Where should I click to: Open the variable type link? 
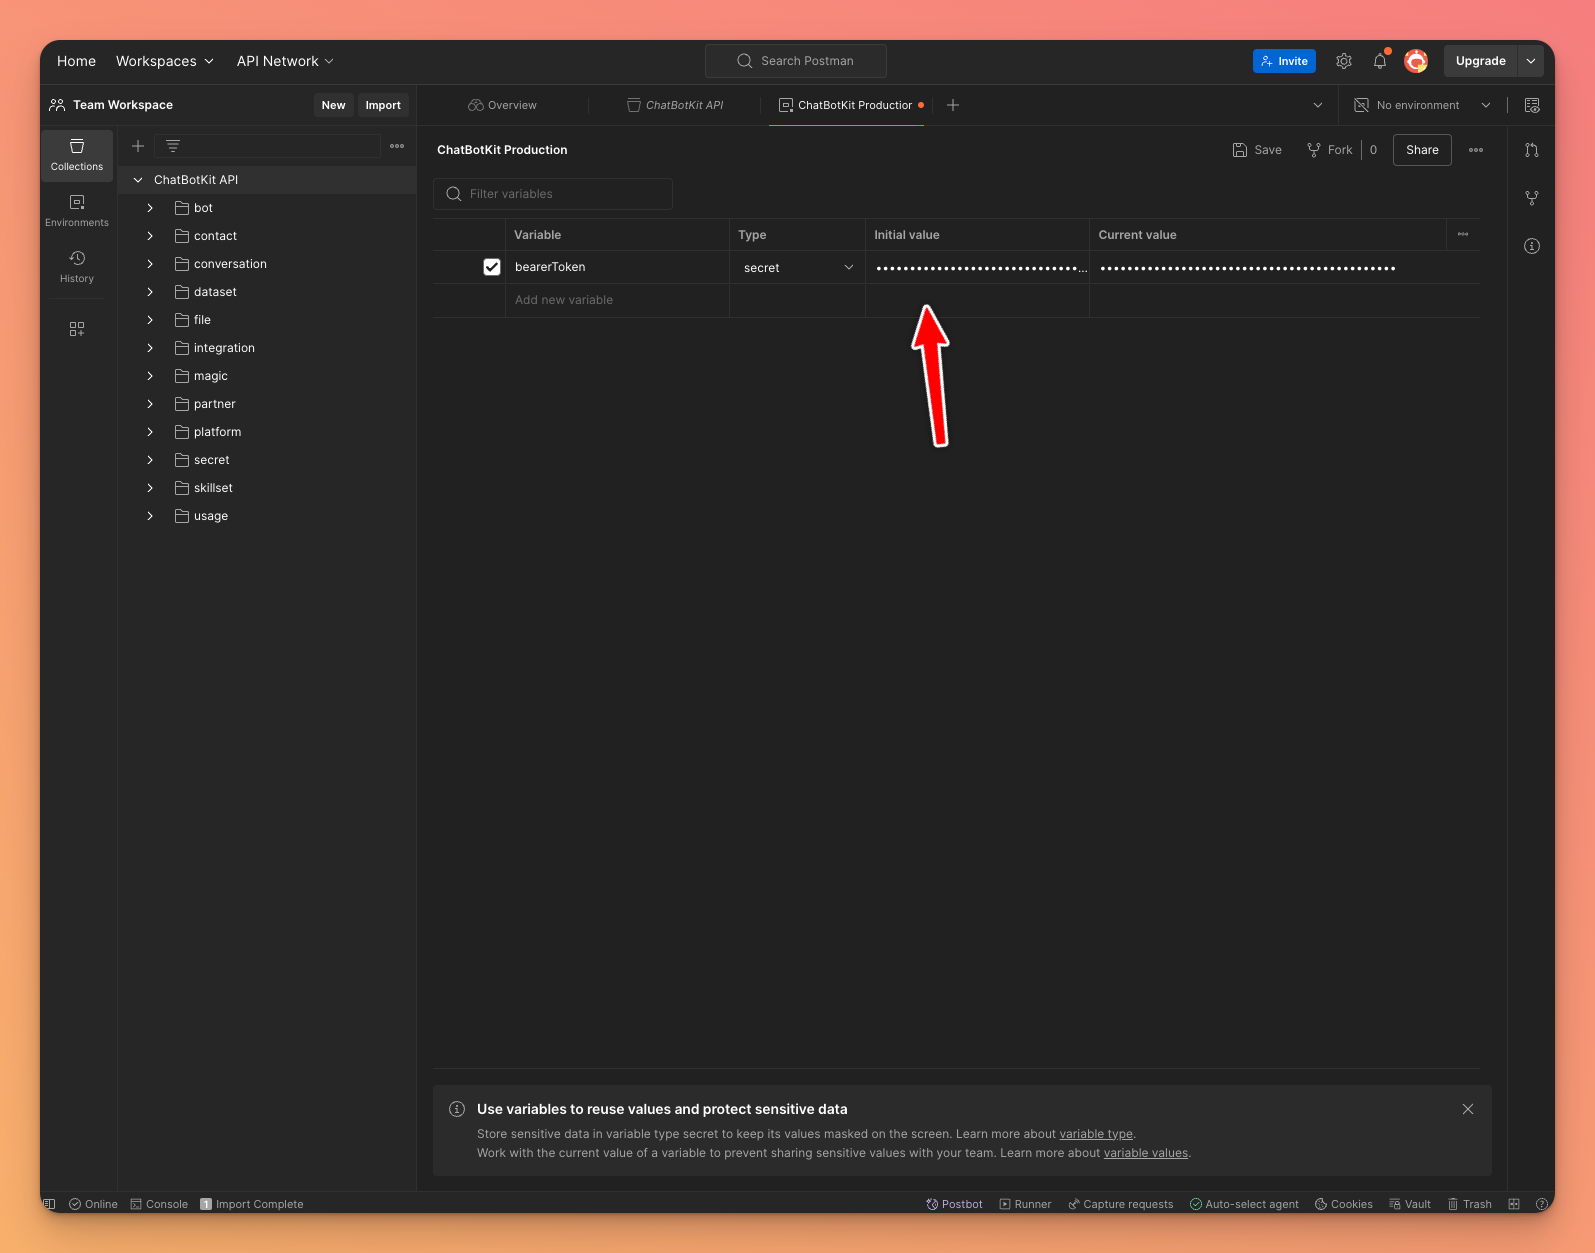pyautogui.click(x=1095, y=1134)
